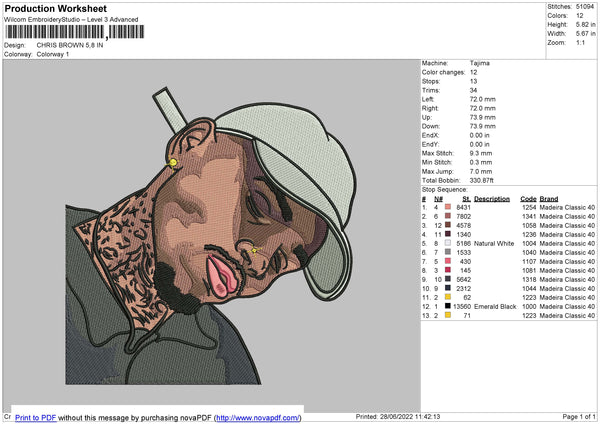The image size is (600, 424).
Task: Click the 'Description' column header
Action: (x=492, y=199)
